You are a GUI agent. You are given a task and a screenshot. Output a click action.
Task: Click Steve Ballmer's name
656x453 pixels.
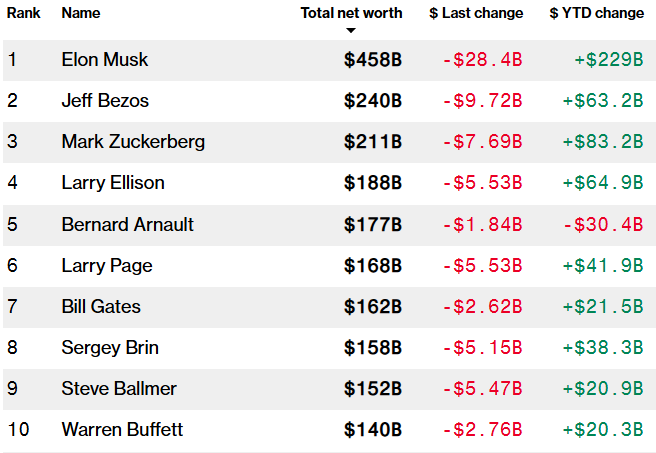tap(118, 389)
